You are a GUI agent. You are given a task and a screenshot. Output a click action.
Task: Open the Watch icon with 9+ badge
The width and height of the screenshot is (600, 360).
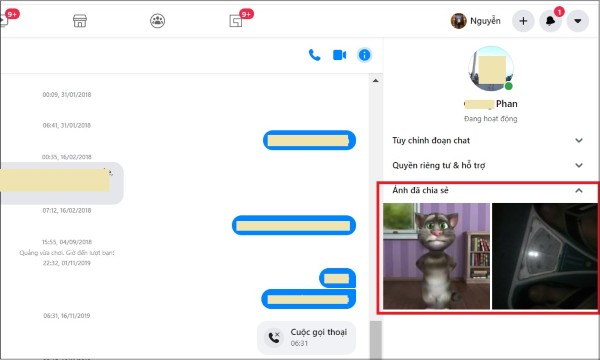[x=4, y=20]
